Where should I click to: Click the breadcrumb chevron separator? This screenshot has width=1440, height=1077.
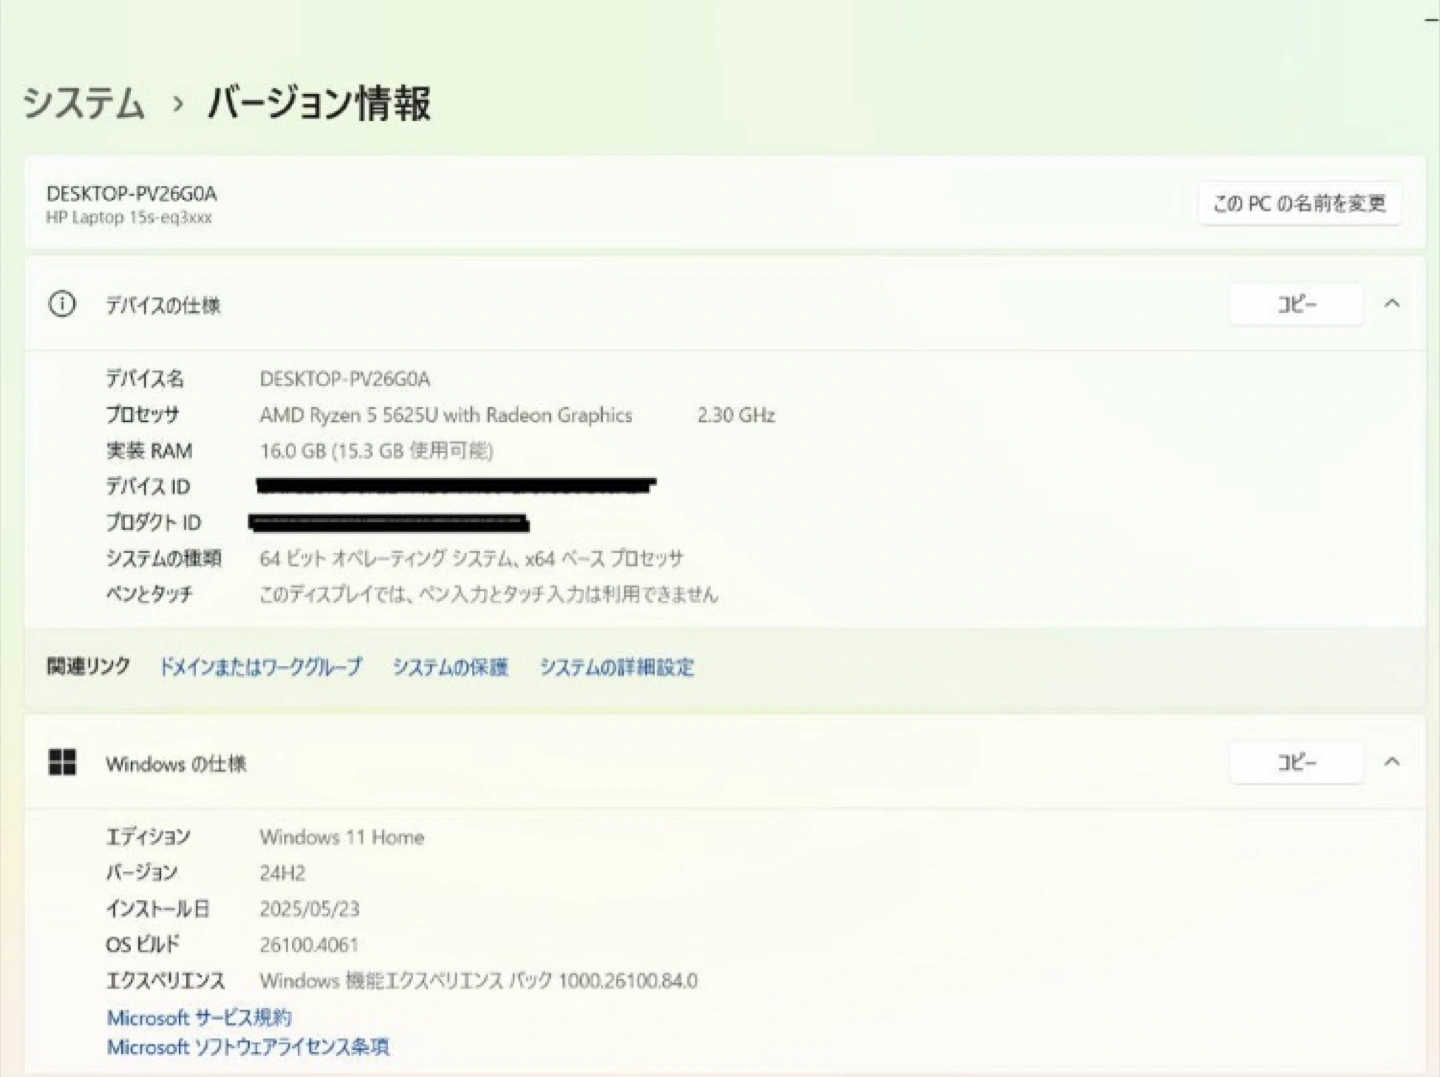click(x=177, y=104)
